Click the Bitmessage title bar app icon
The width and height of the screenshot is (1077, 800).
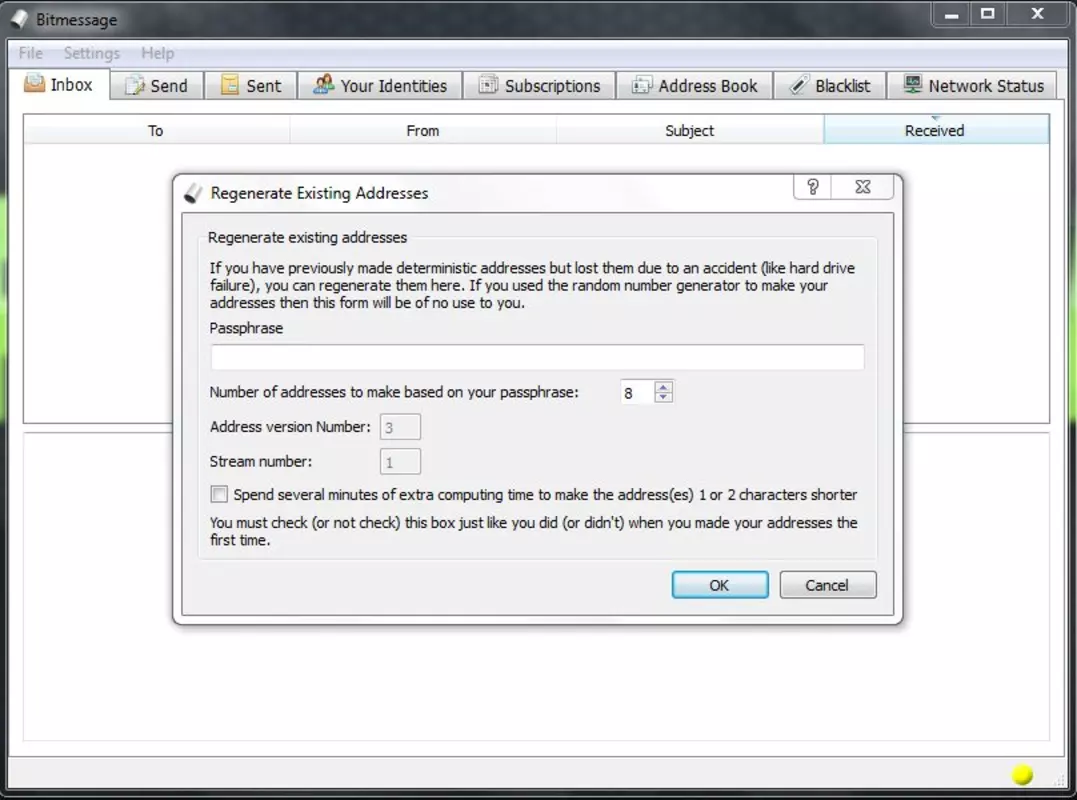coord(20,19)
